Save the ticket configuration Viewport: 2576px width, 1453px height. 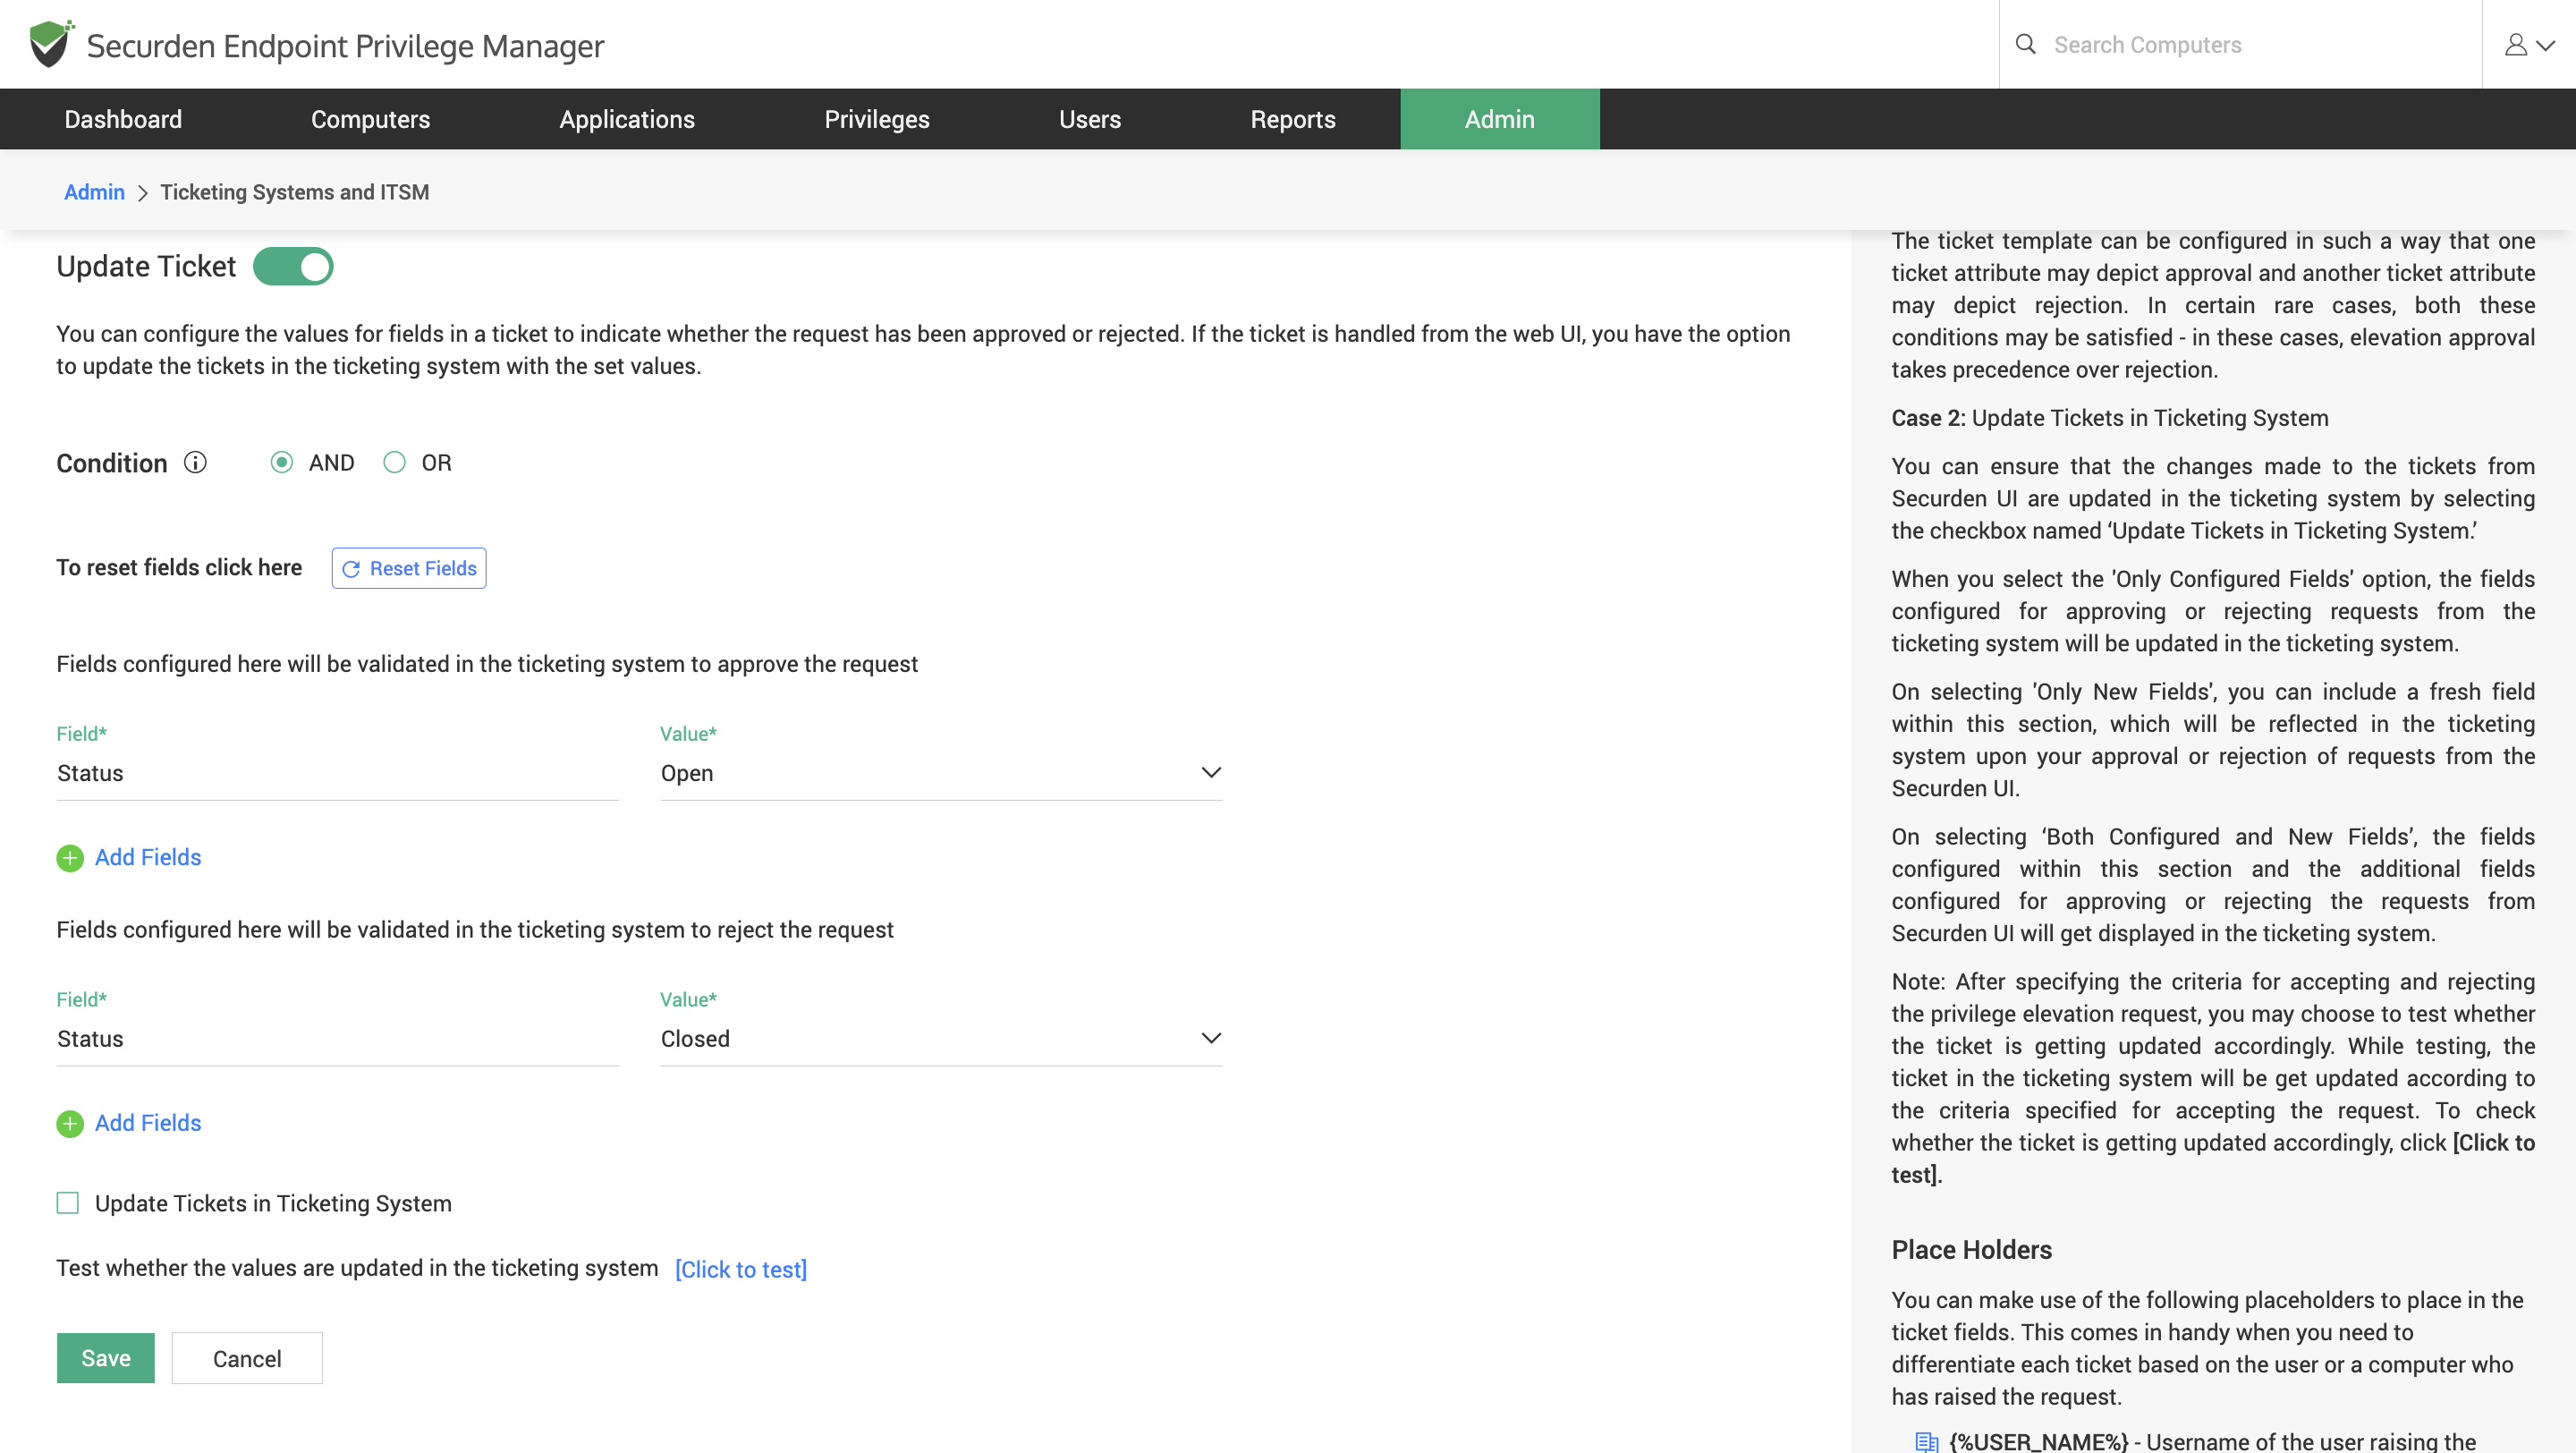106,1358
